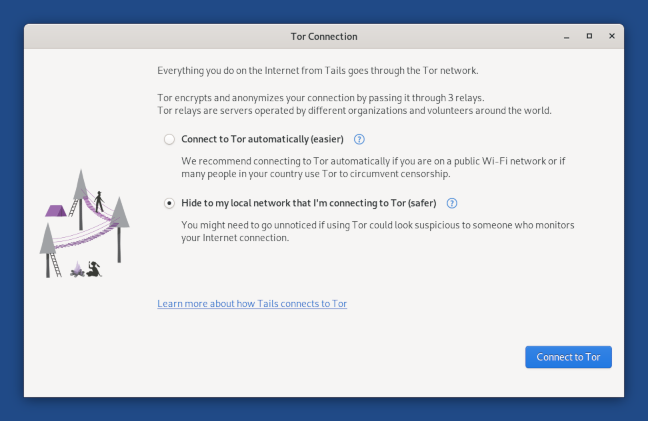Open help for connecting to Tor automatically
The width and height of the screenshot is (648, 421).
359,139
